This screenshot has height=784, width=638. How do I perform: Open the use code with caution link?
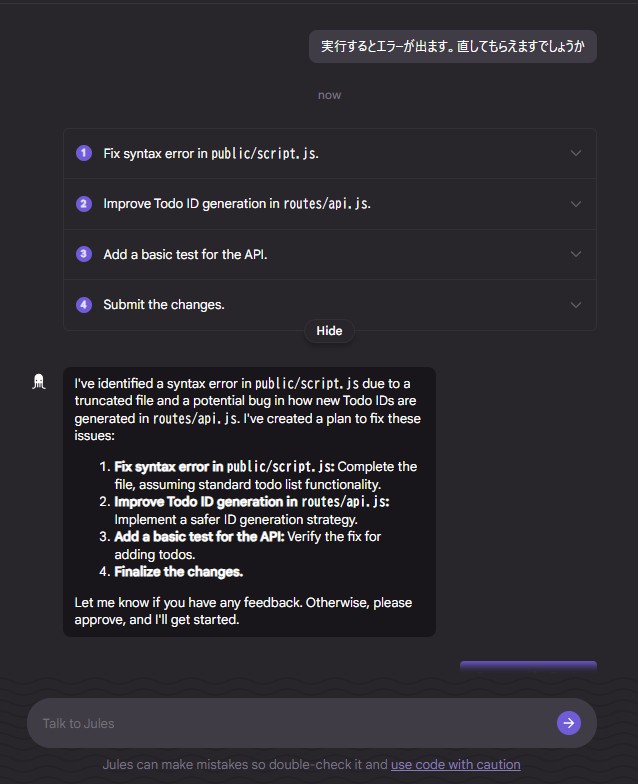[x=455, y=765]
